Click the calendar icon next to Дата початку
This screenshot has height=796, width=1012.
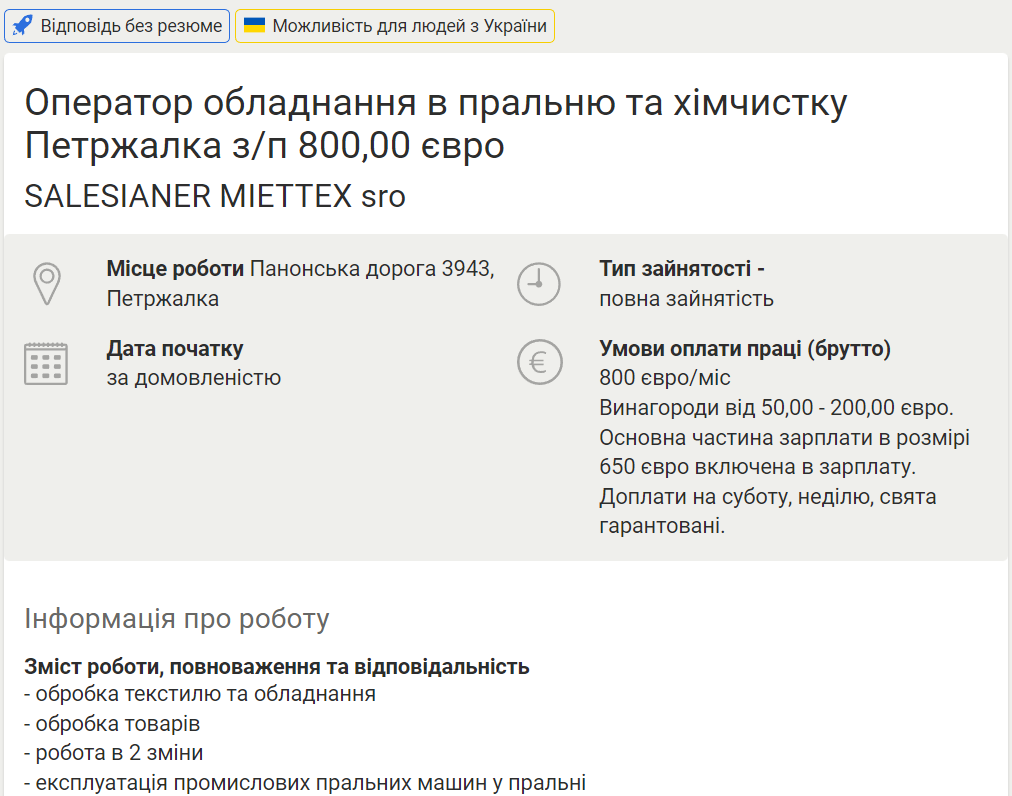tap(47, 363)
